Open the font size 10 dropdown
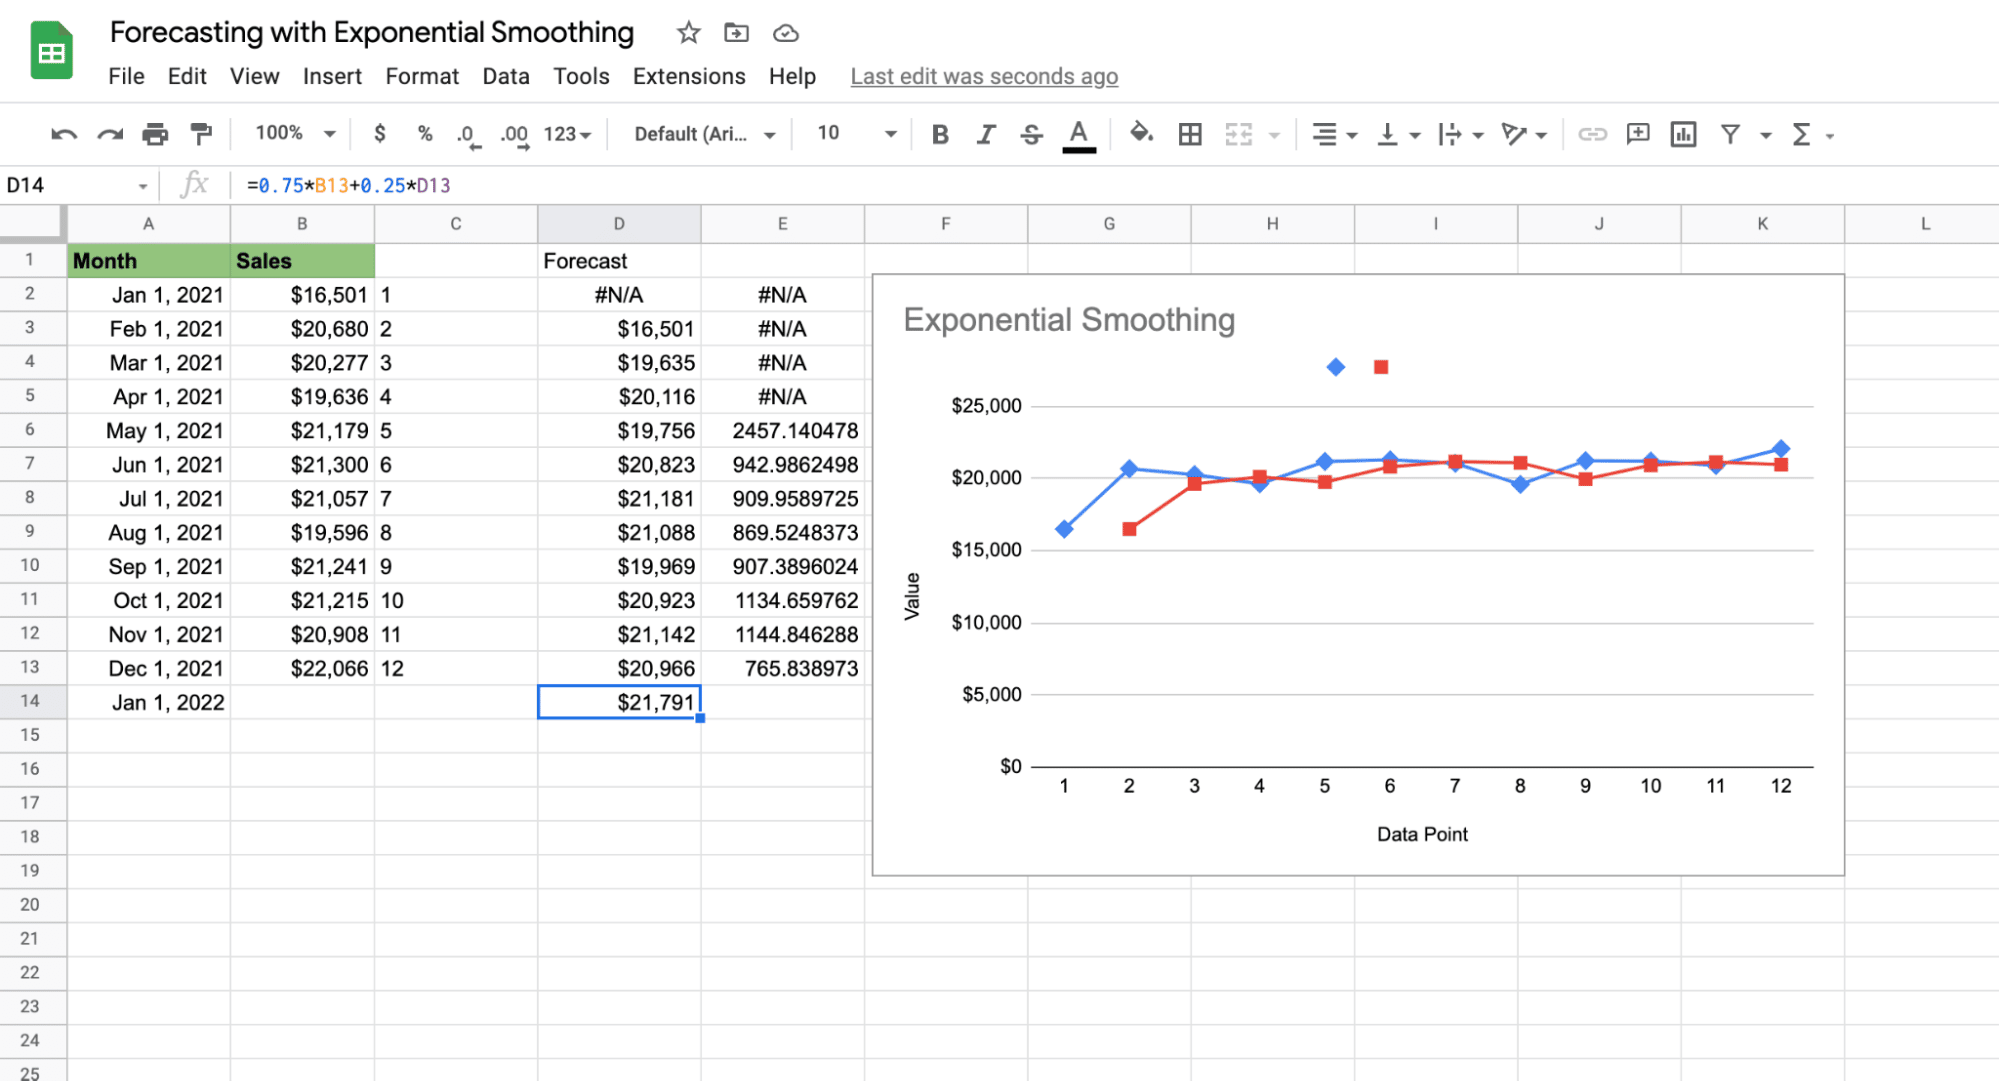 [x=856, y=134]
